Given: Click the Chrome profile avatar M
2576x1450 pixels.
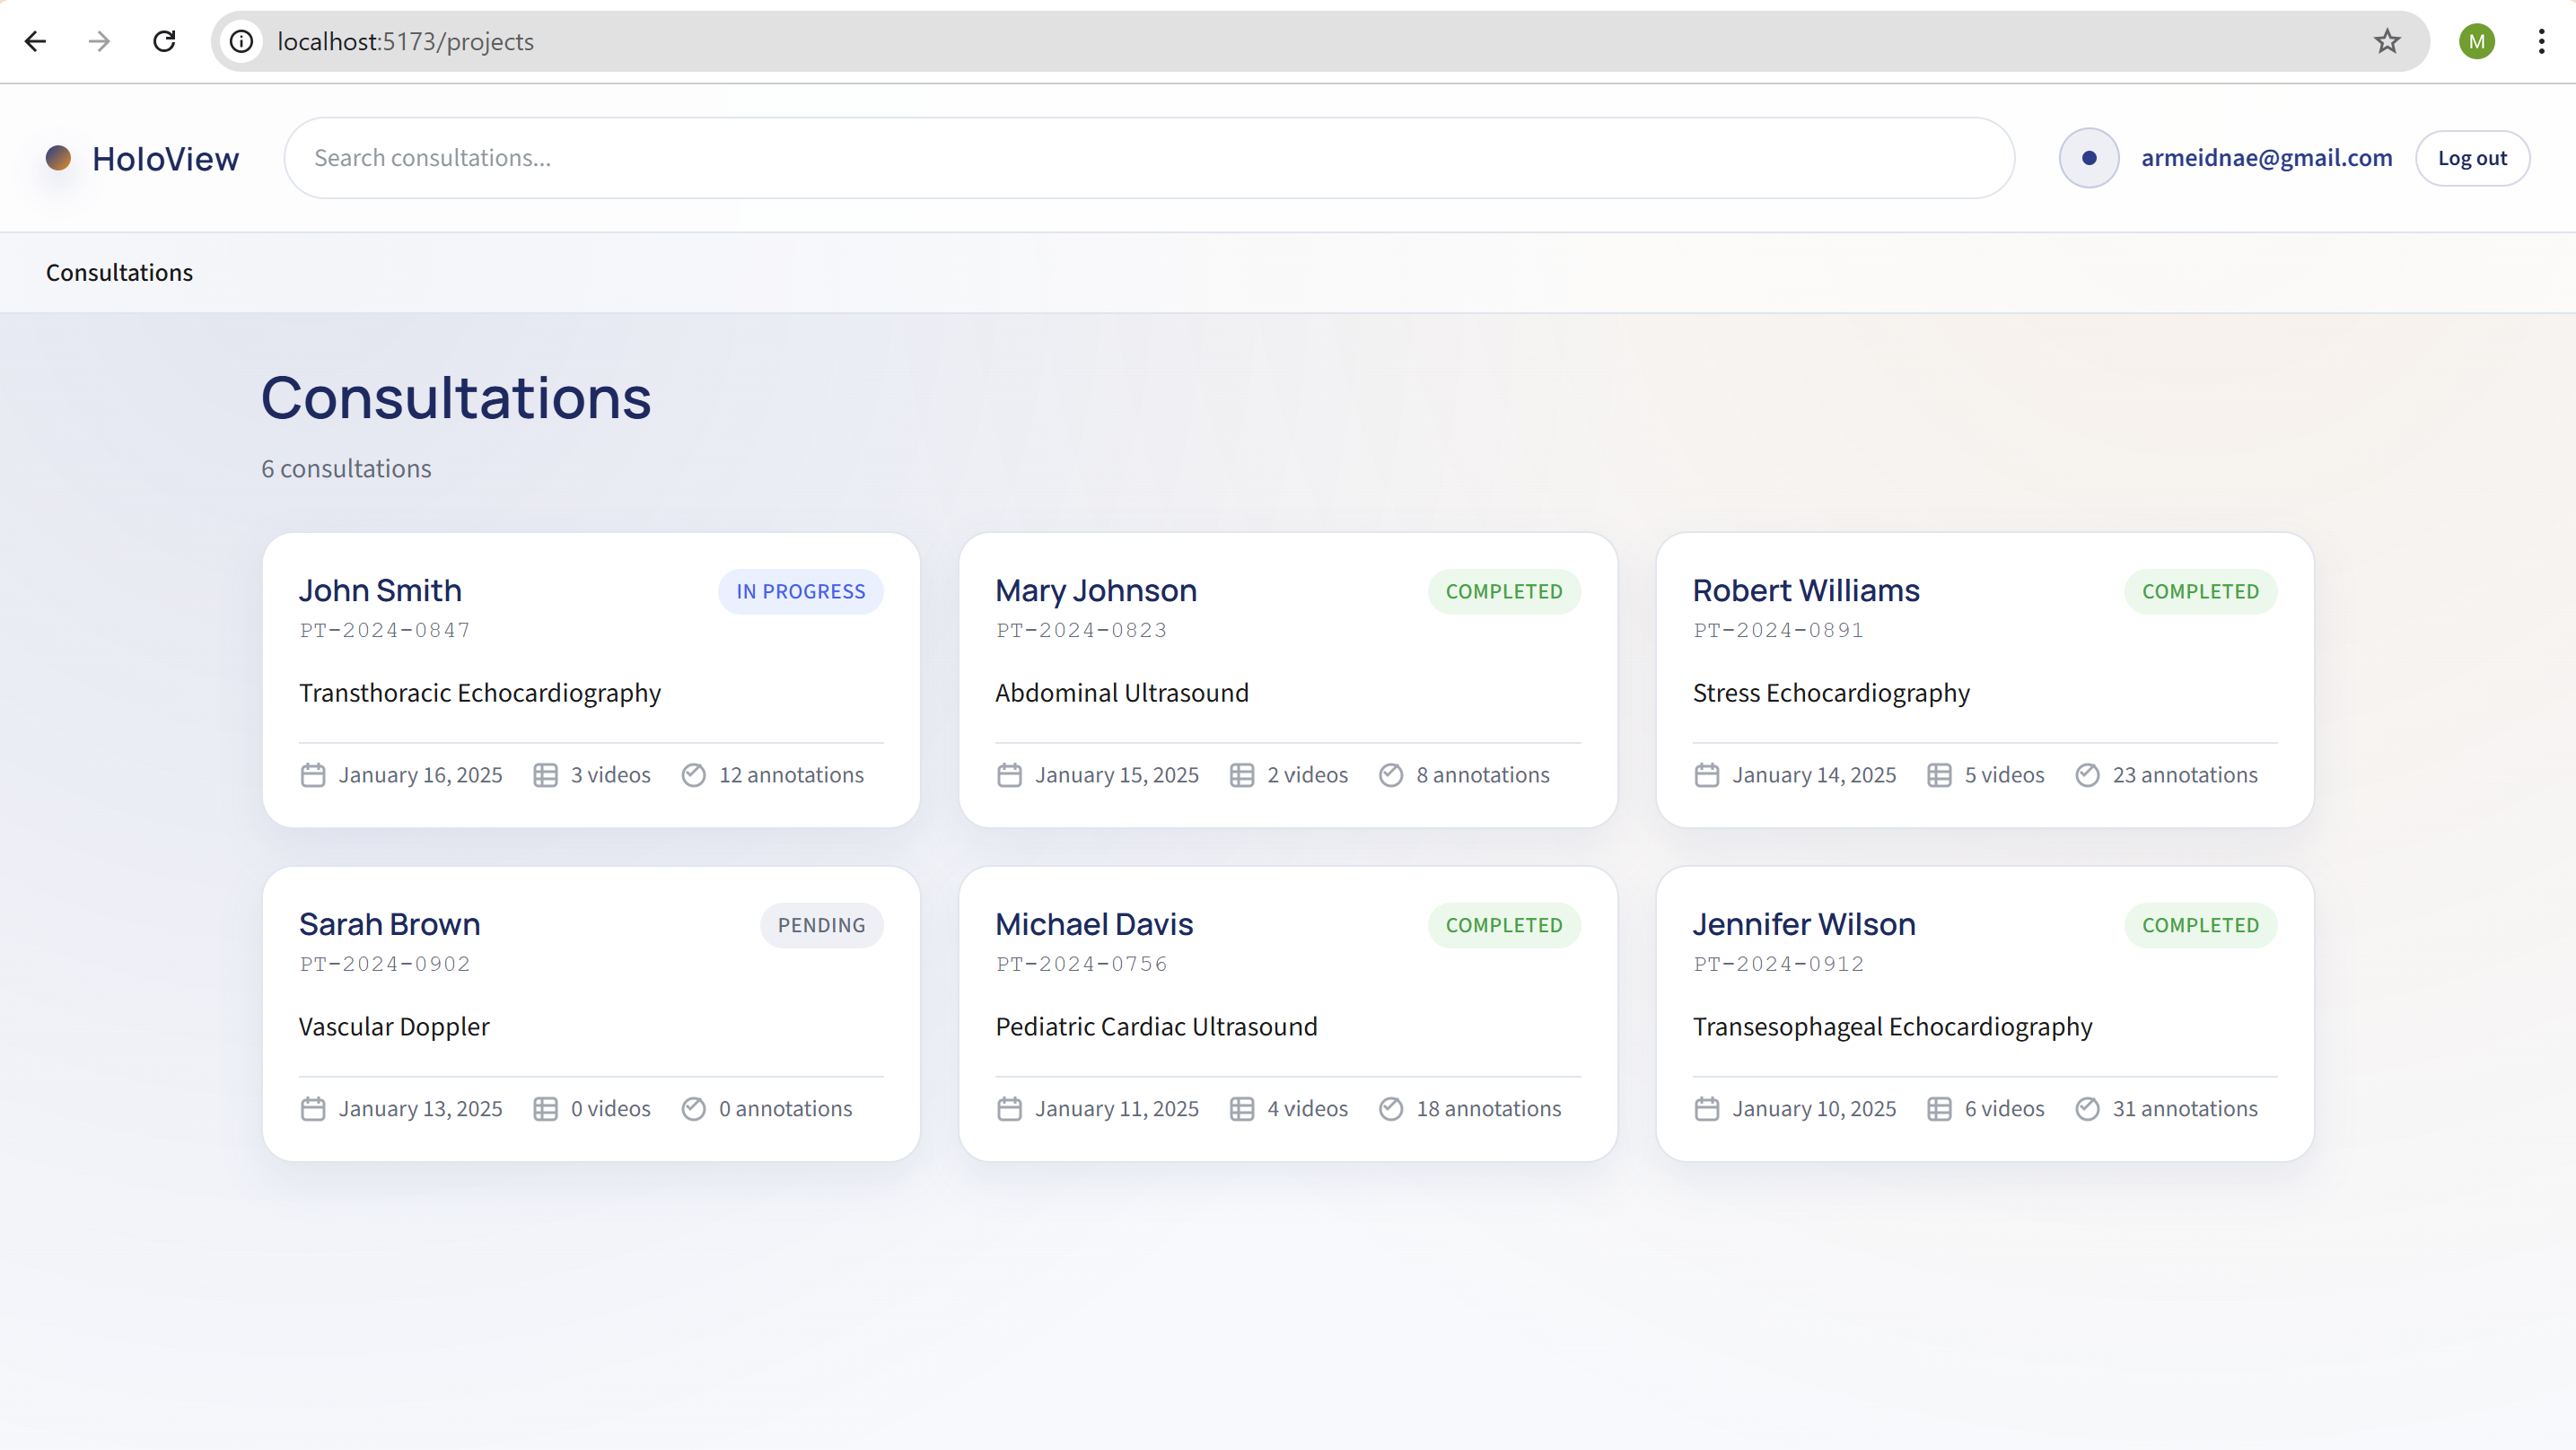Looking at the screenshot, I should pos(2476,41).
